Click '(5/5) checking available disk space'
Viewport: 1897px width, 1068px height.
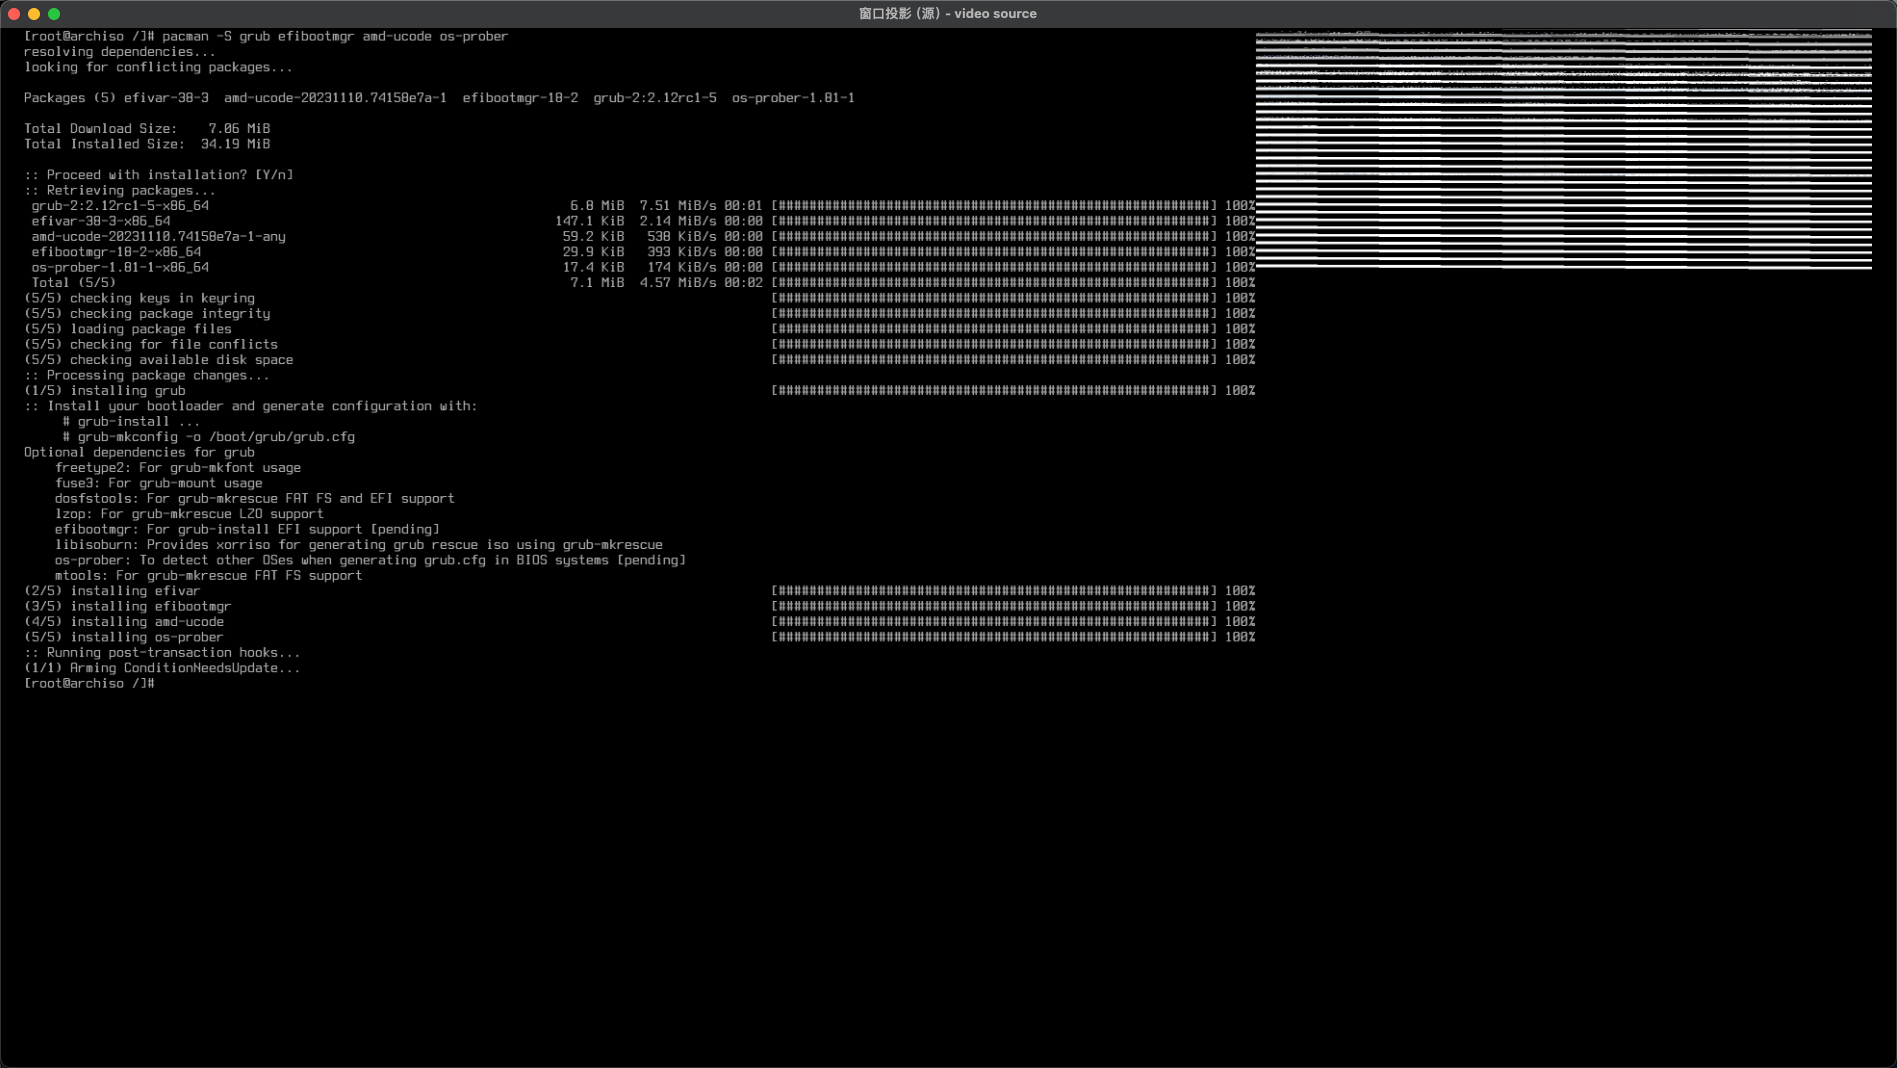click(159, 360)
